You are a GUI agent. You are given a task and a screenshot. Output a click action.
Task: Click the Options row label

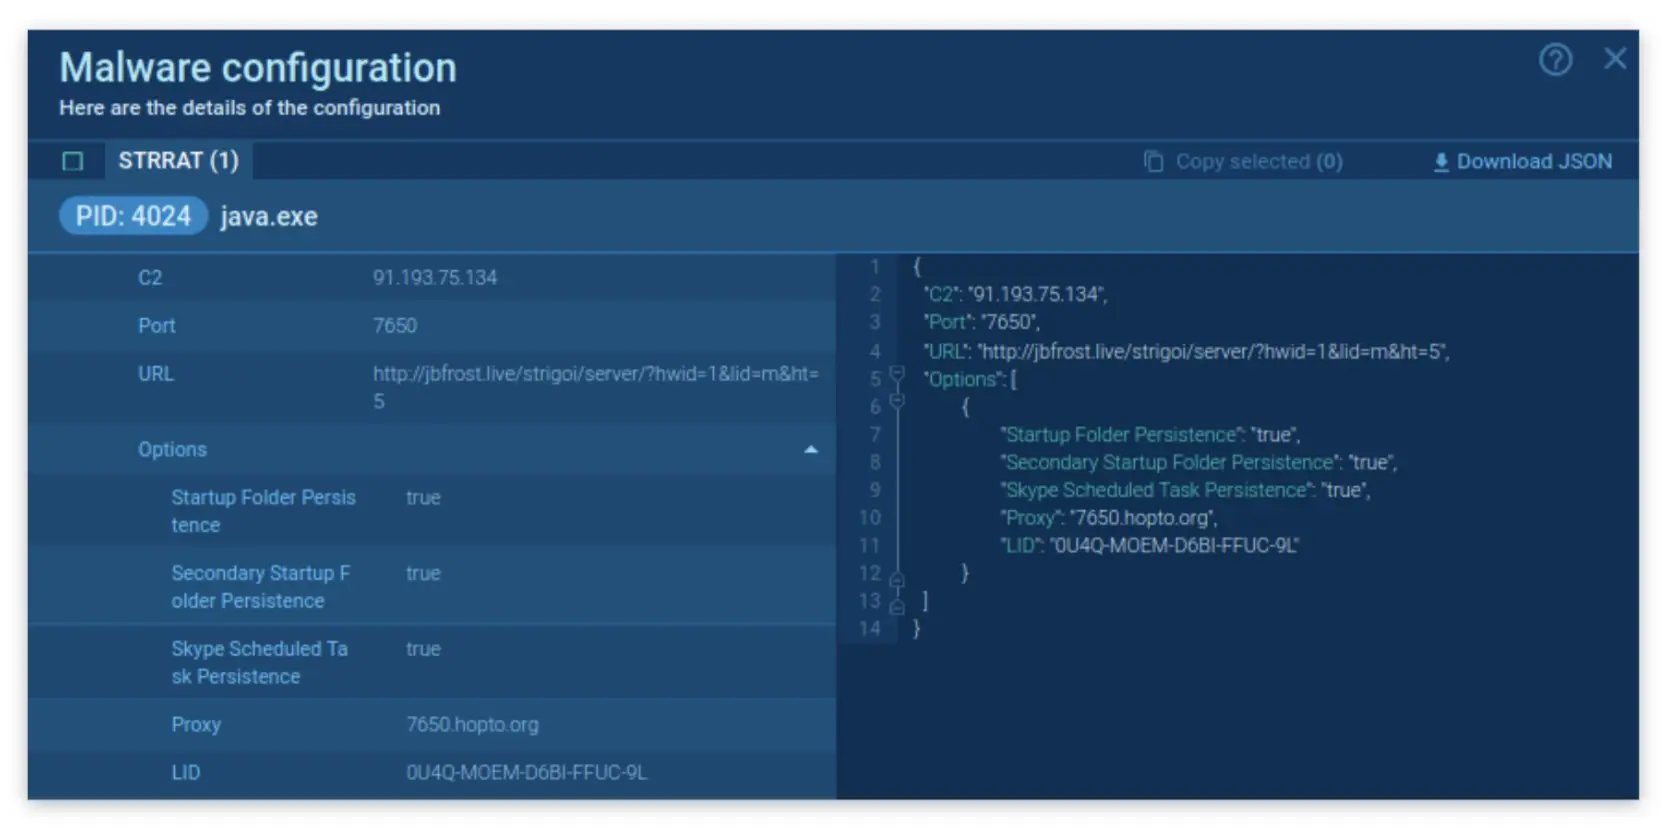tap(172, 450)
